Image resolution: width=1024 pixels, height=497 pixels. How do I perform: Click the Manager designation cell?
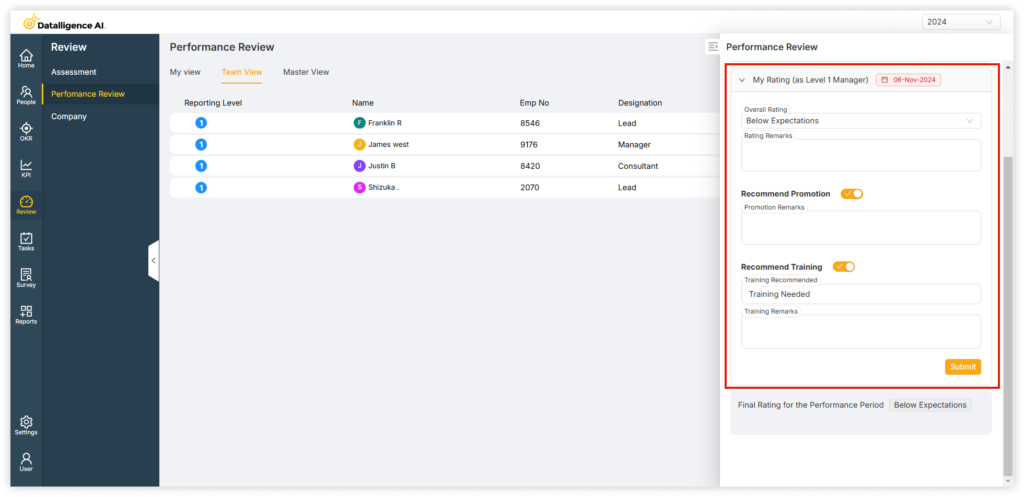(634, 144)
